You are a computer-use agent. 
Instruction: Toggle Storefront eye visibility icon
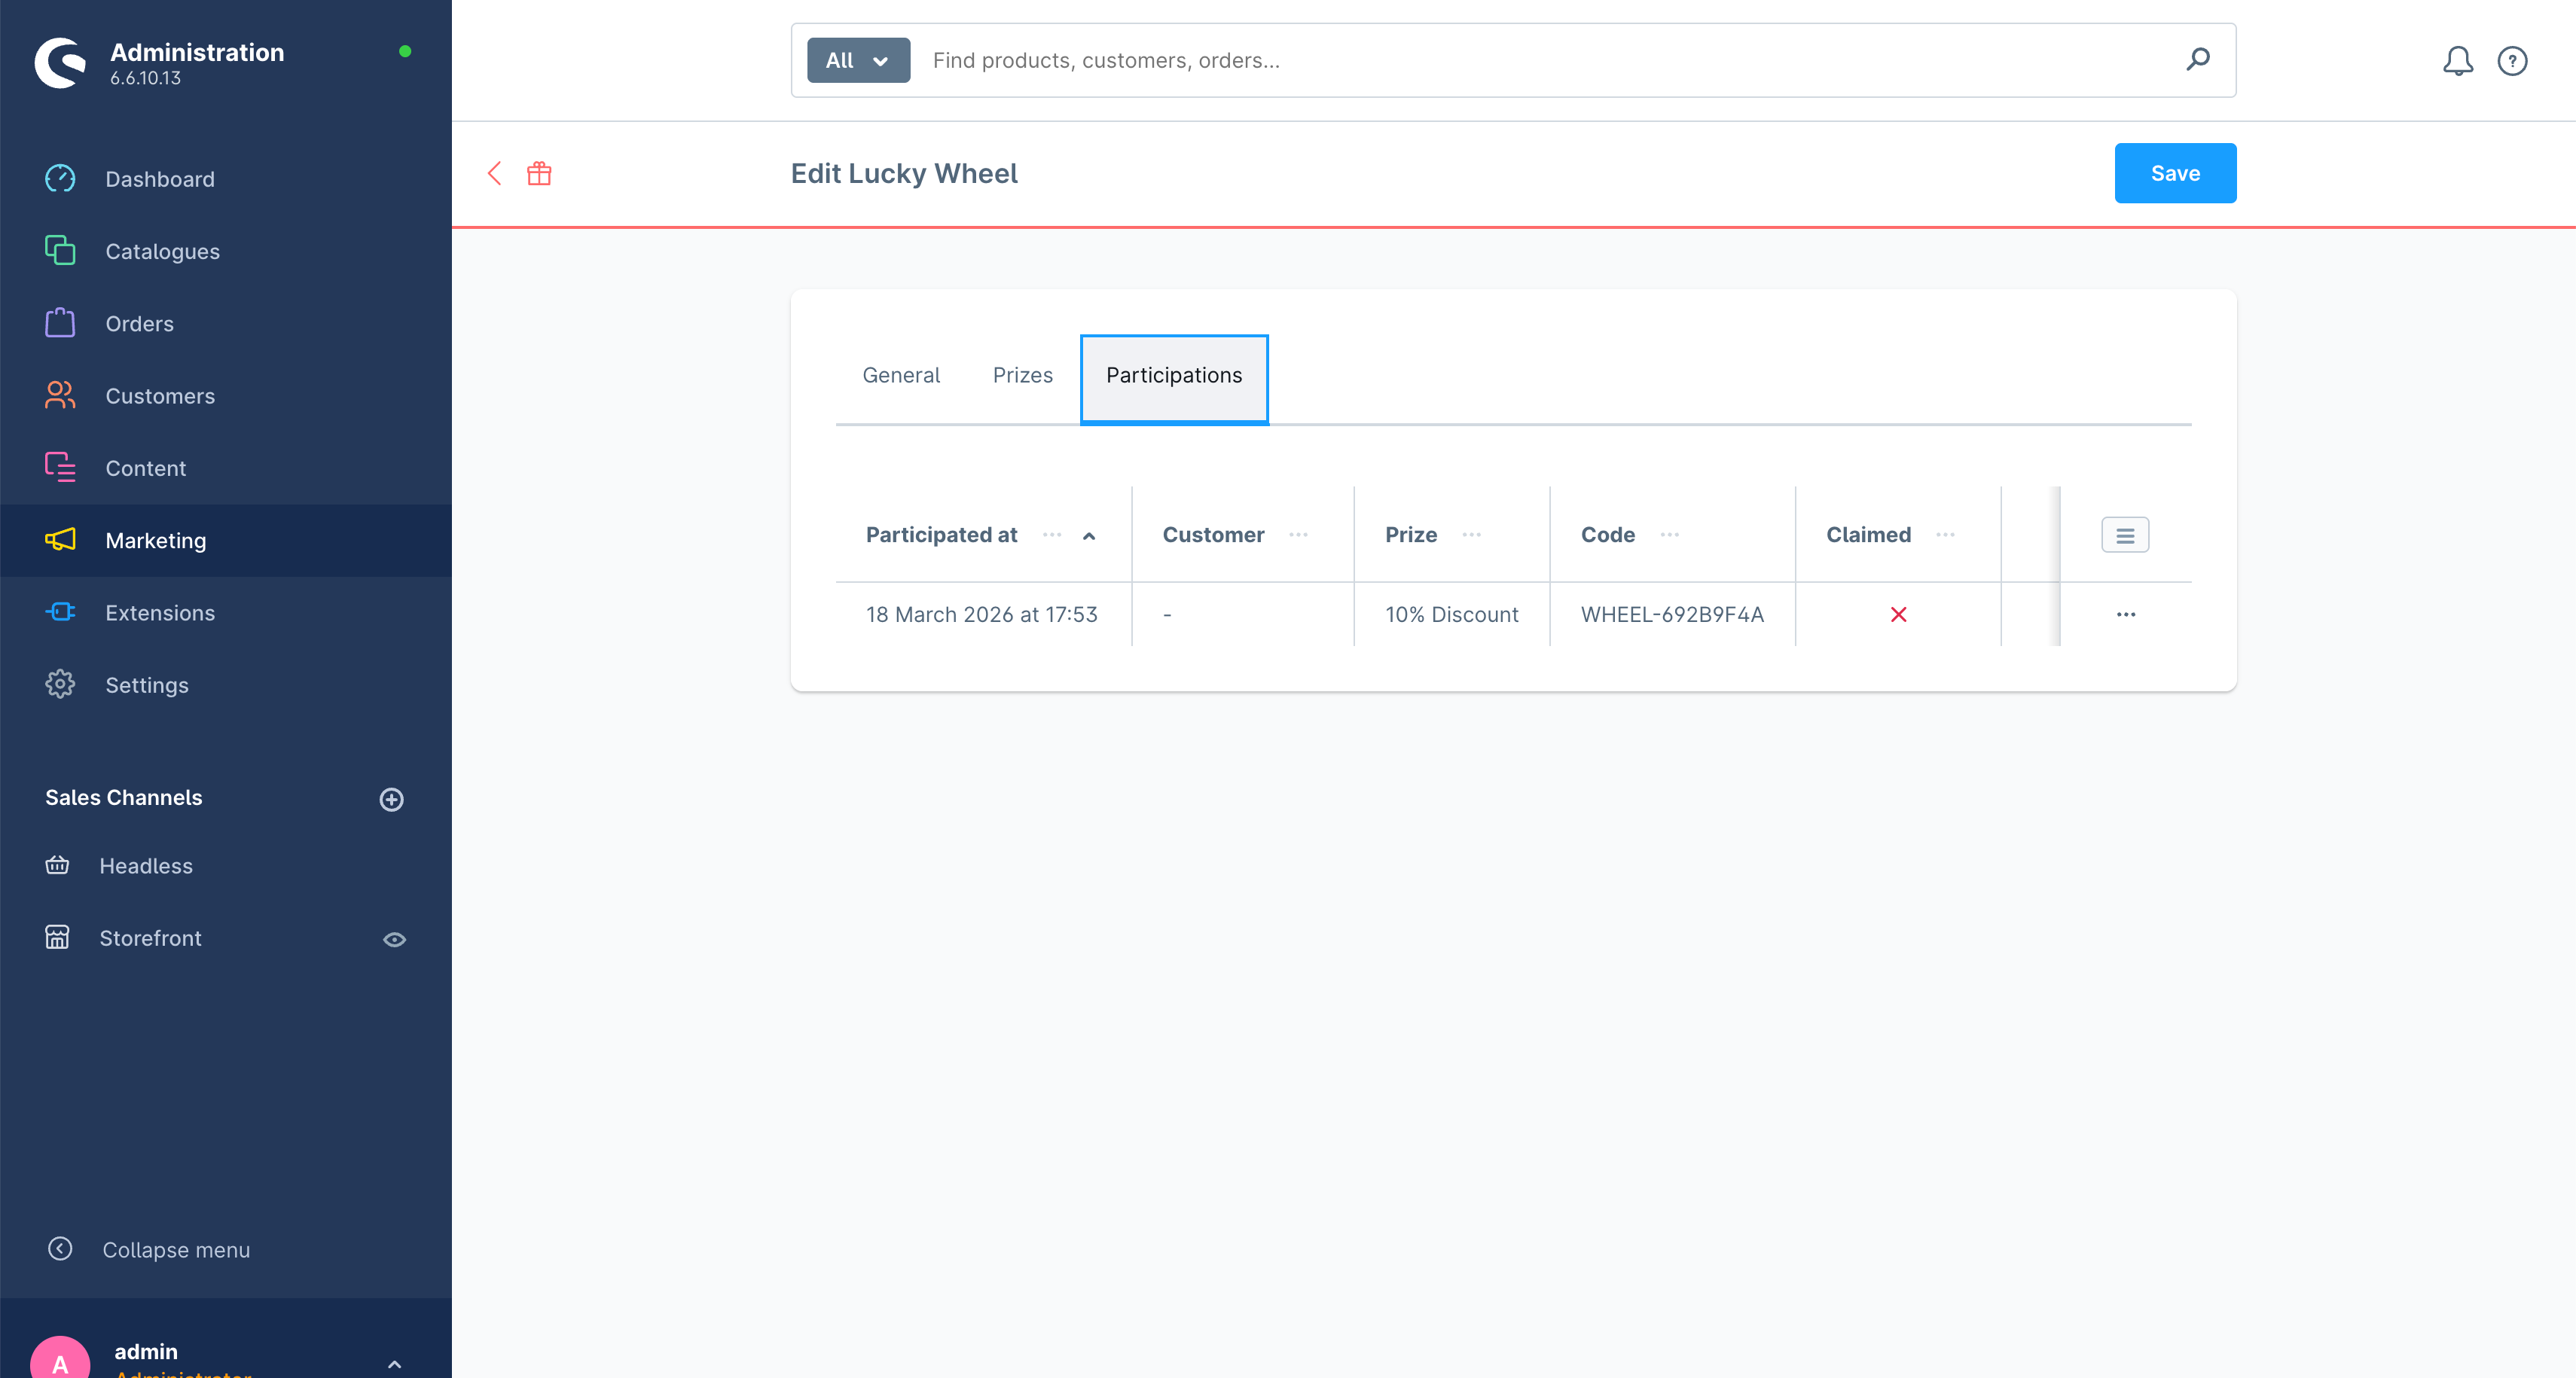394,939
